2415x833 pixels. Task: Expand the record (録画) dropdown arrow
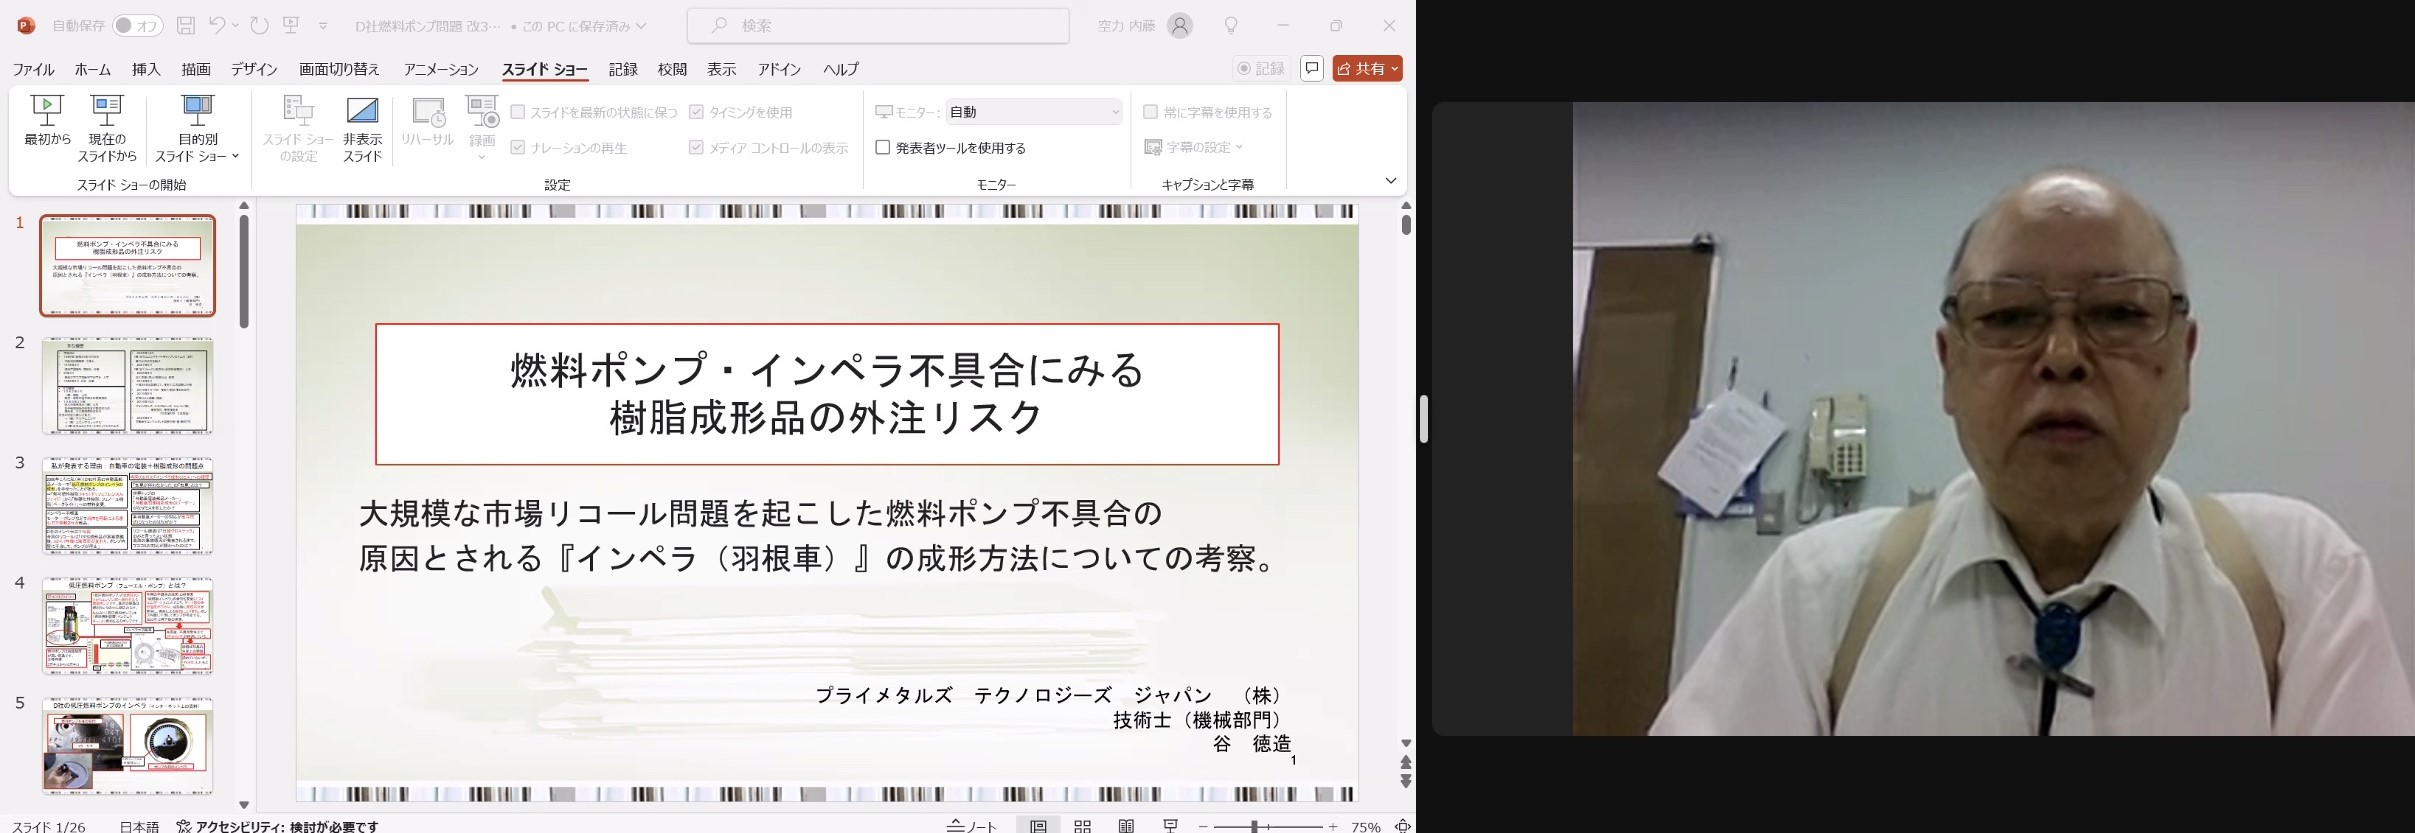482,157
